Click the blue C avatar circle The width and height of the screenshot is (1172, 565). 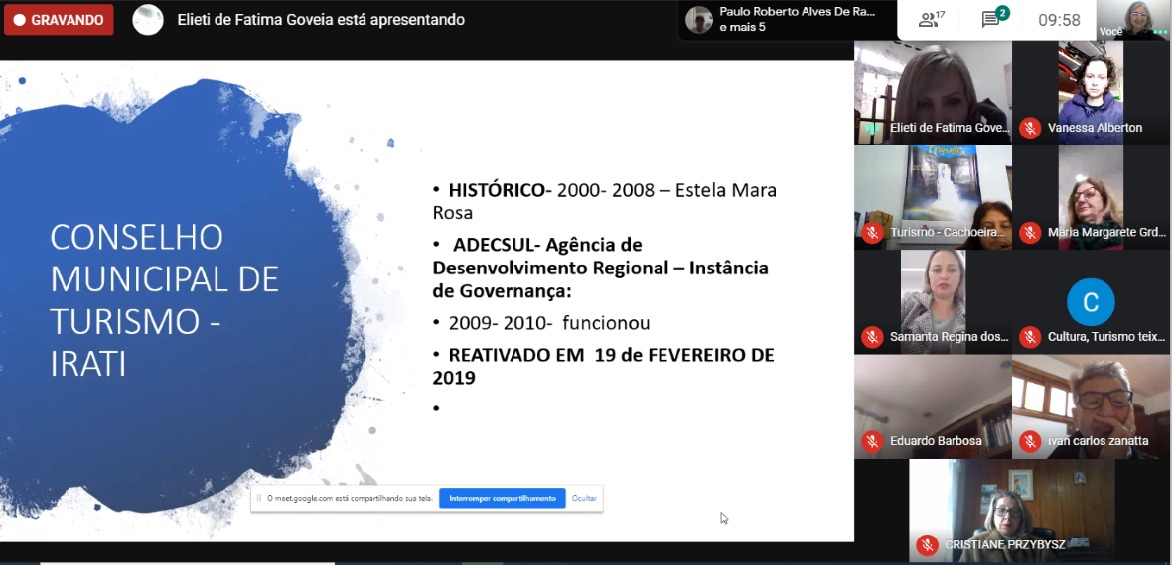pyautogui.click(x=1091, y=301)
